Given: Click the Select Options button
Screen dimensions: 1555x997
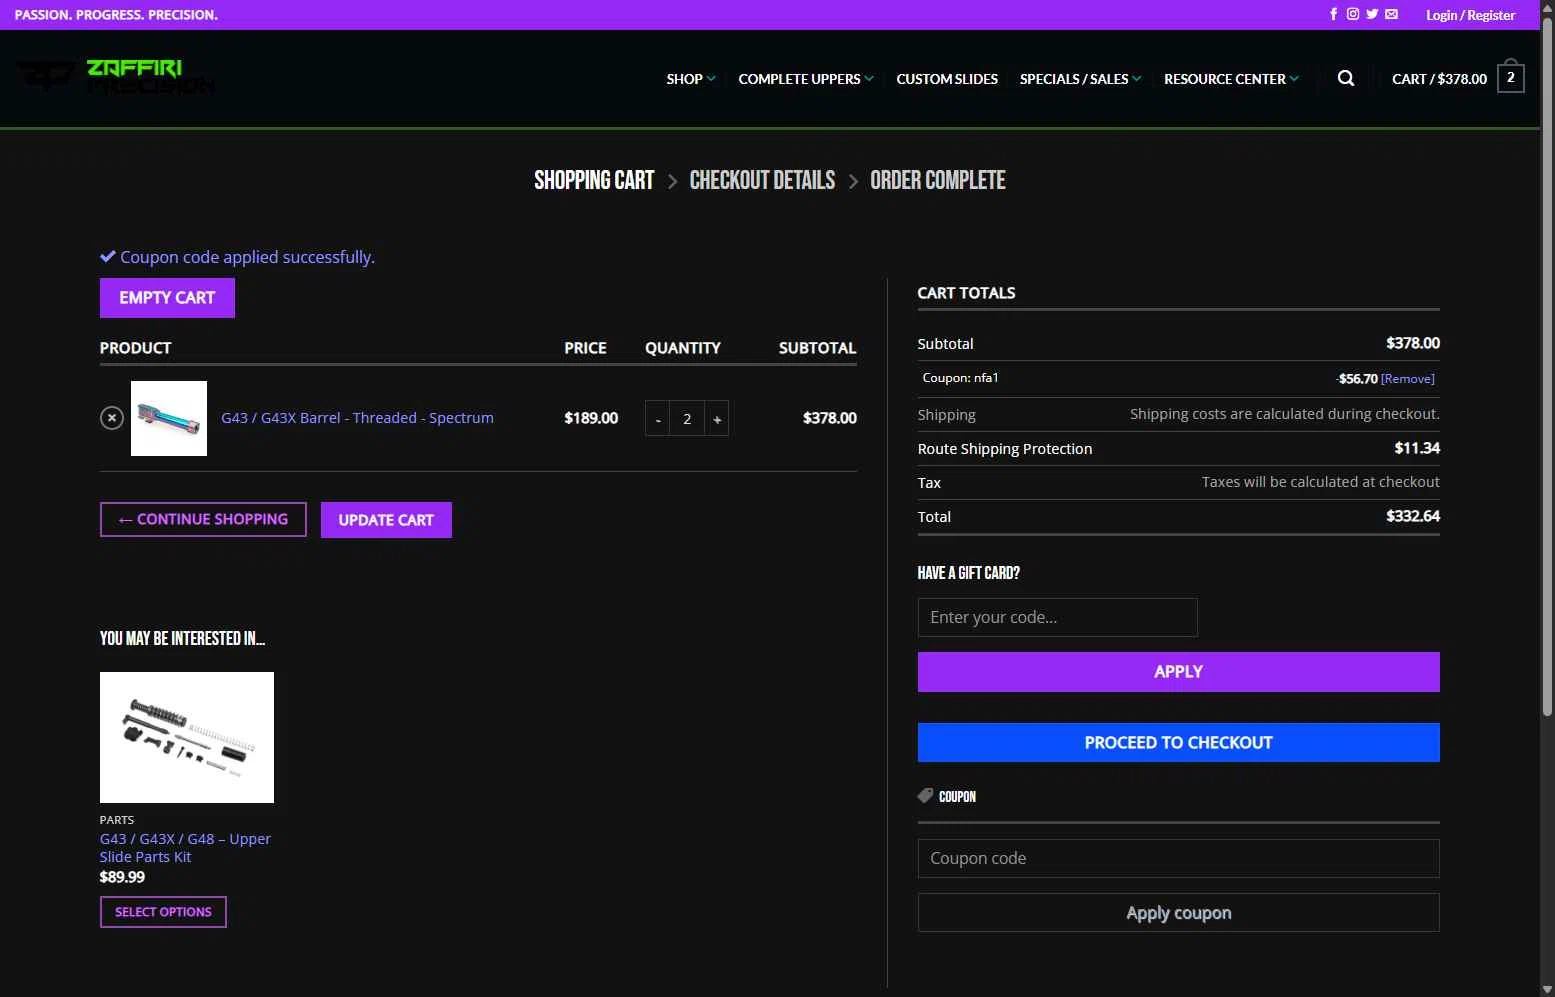Looking at the screenshot, I should [x=163, y=912].
